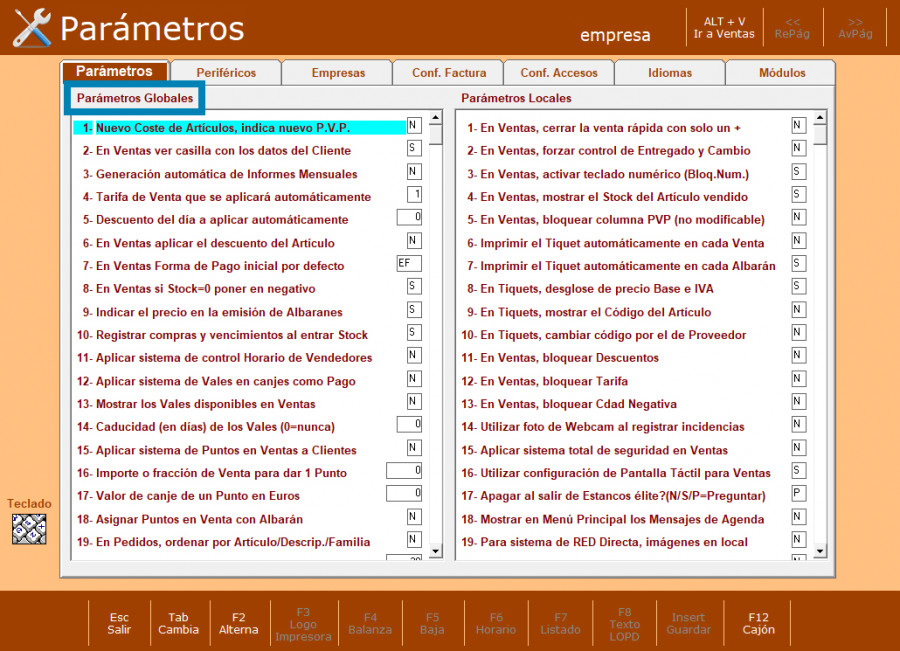Image resolution: width=900 pixels, height=651 pixels.
Task: Click ALT+V Ir a Ventas button
Action: point(724,28)
